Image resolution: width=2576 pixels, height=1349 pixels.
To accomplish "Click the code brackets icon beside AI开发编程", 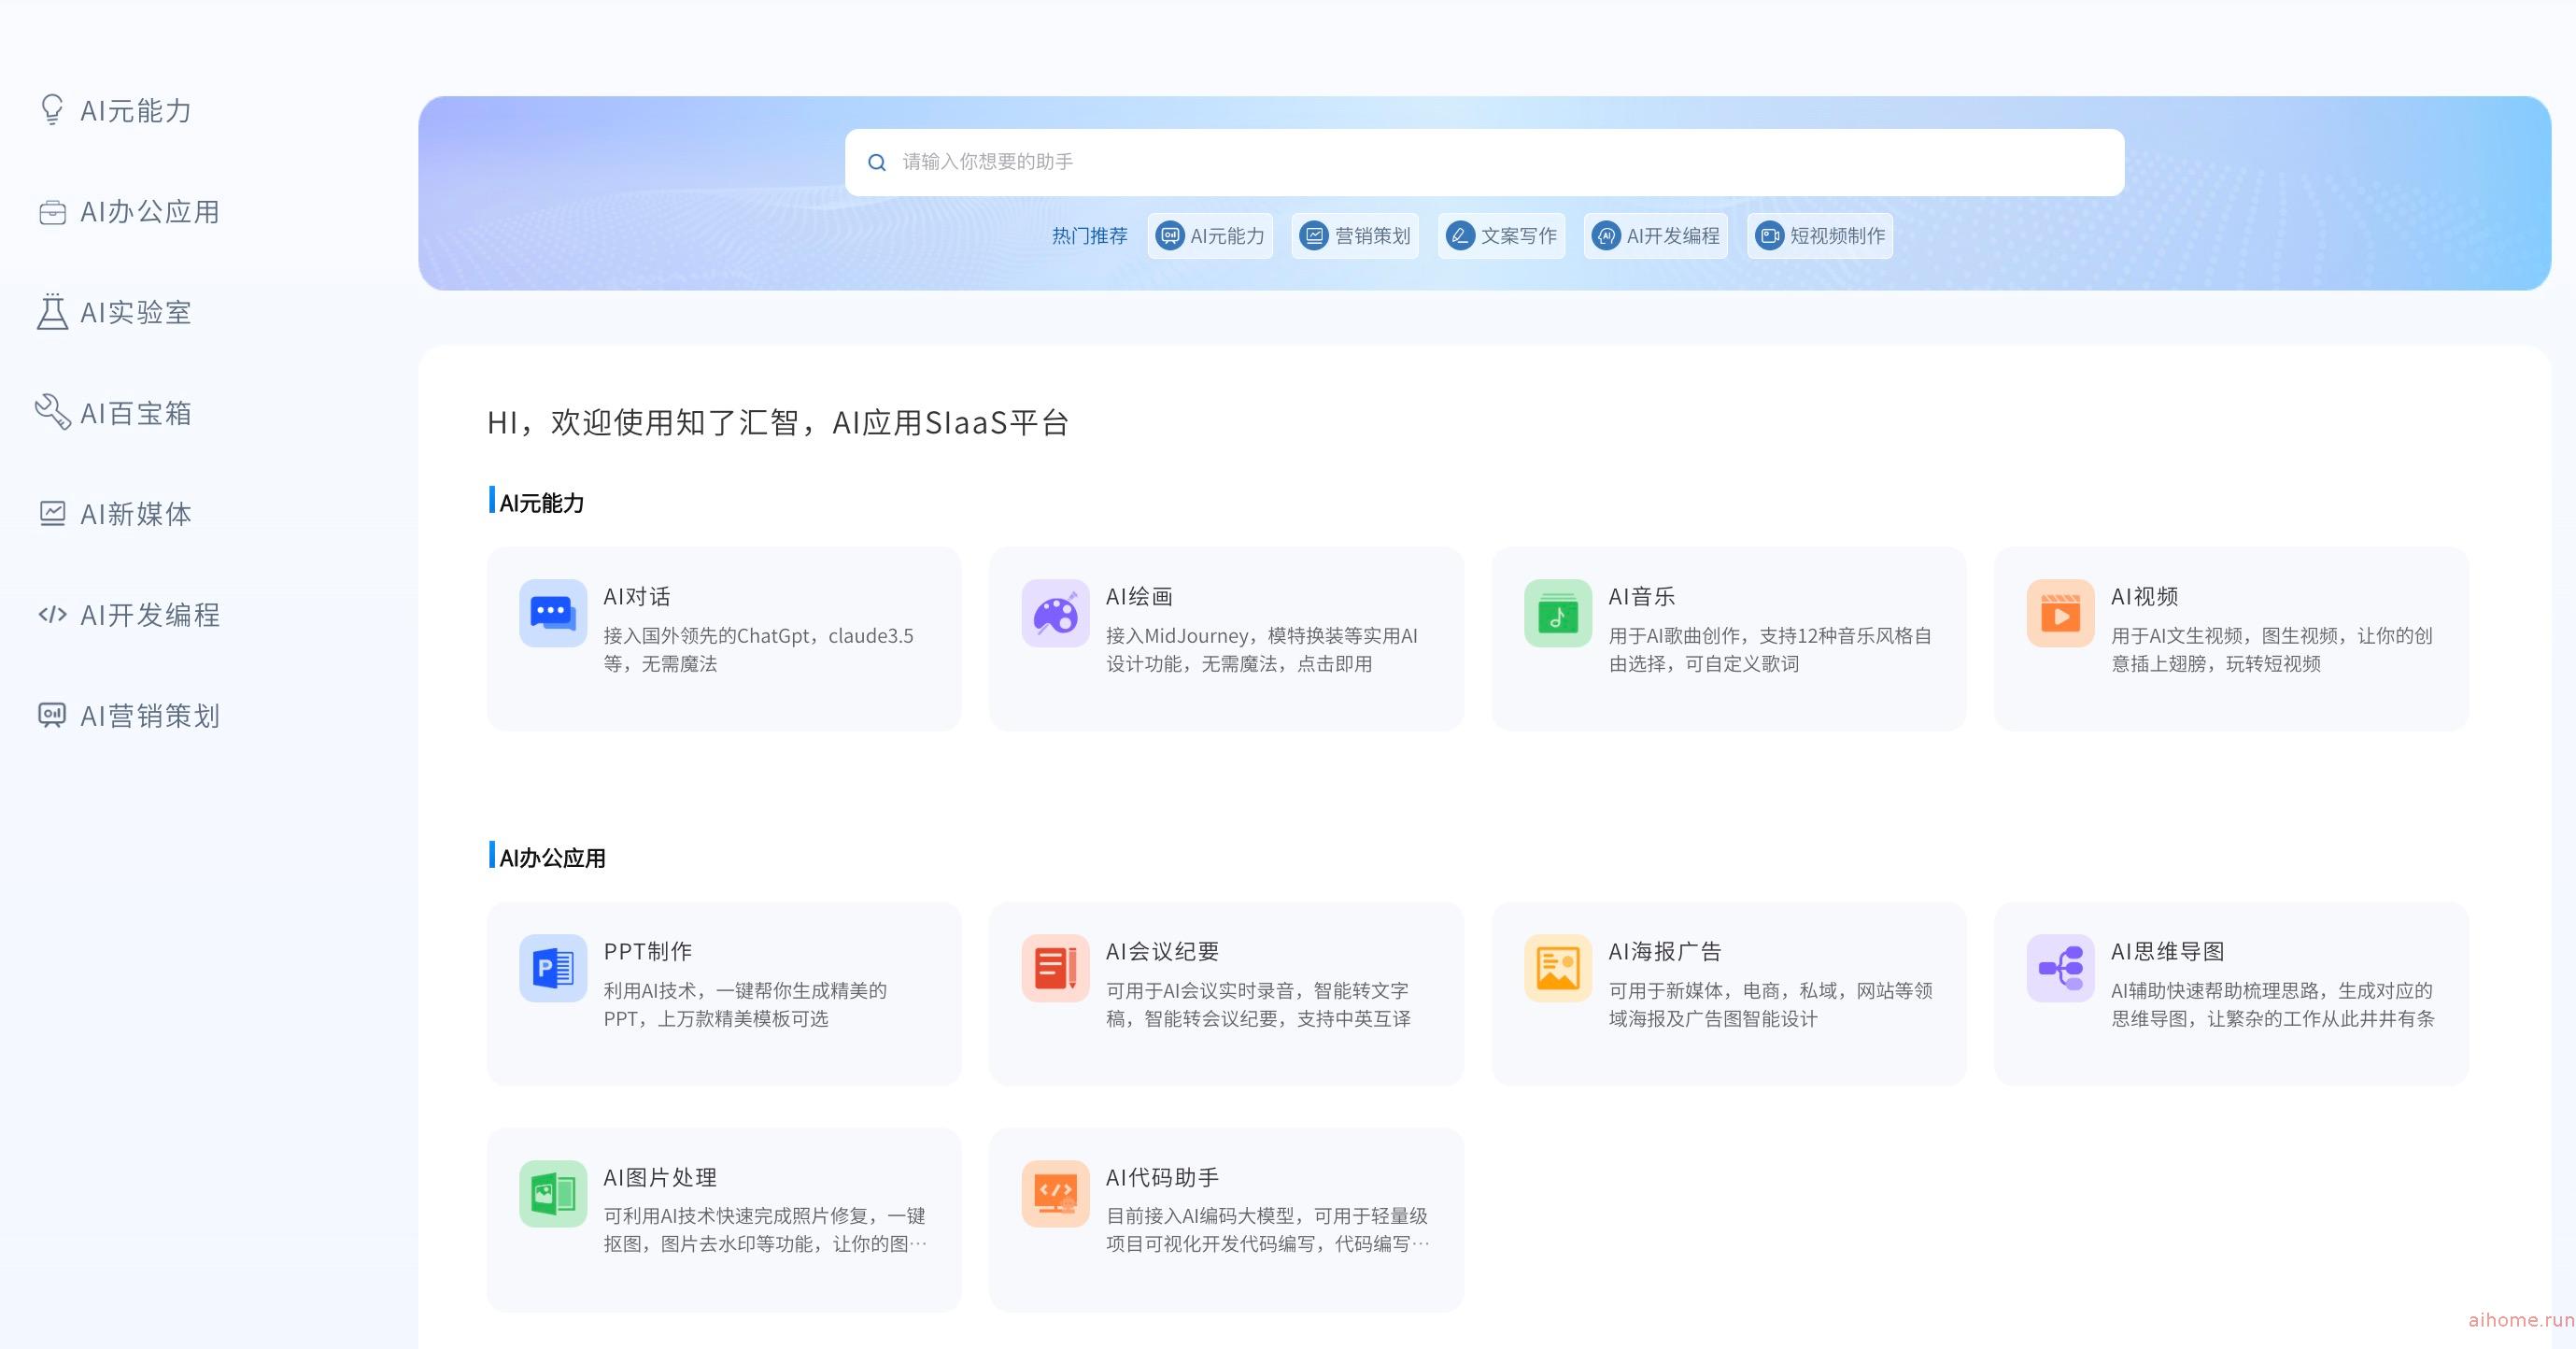I will [52, 614].
